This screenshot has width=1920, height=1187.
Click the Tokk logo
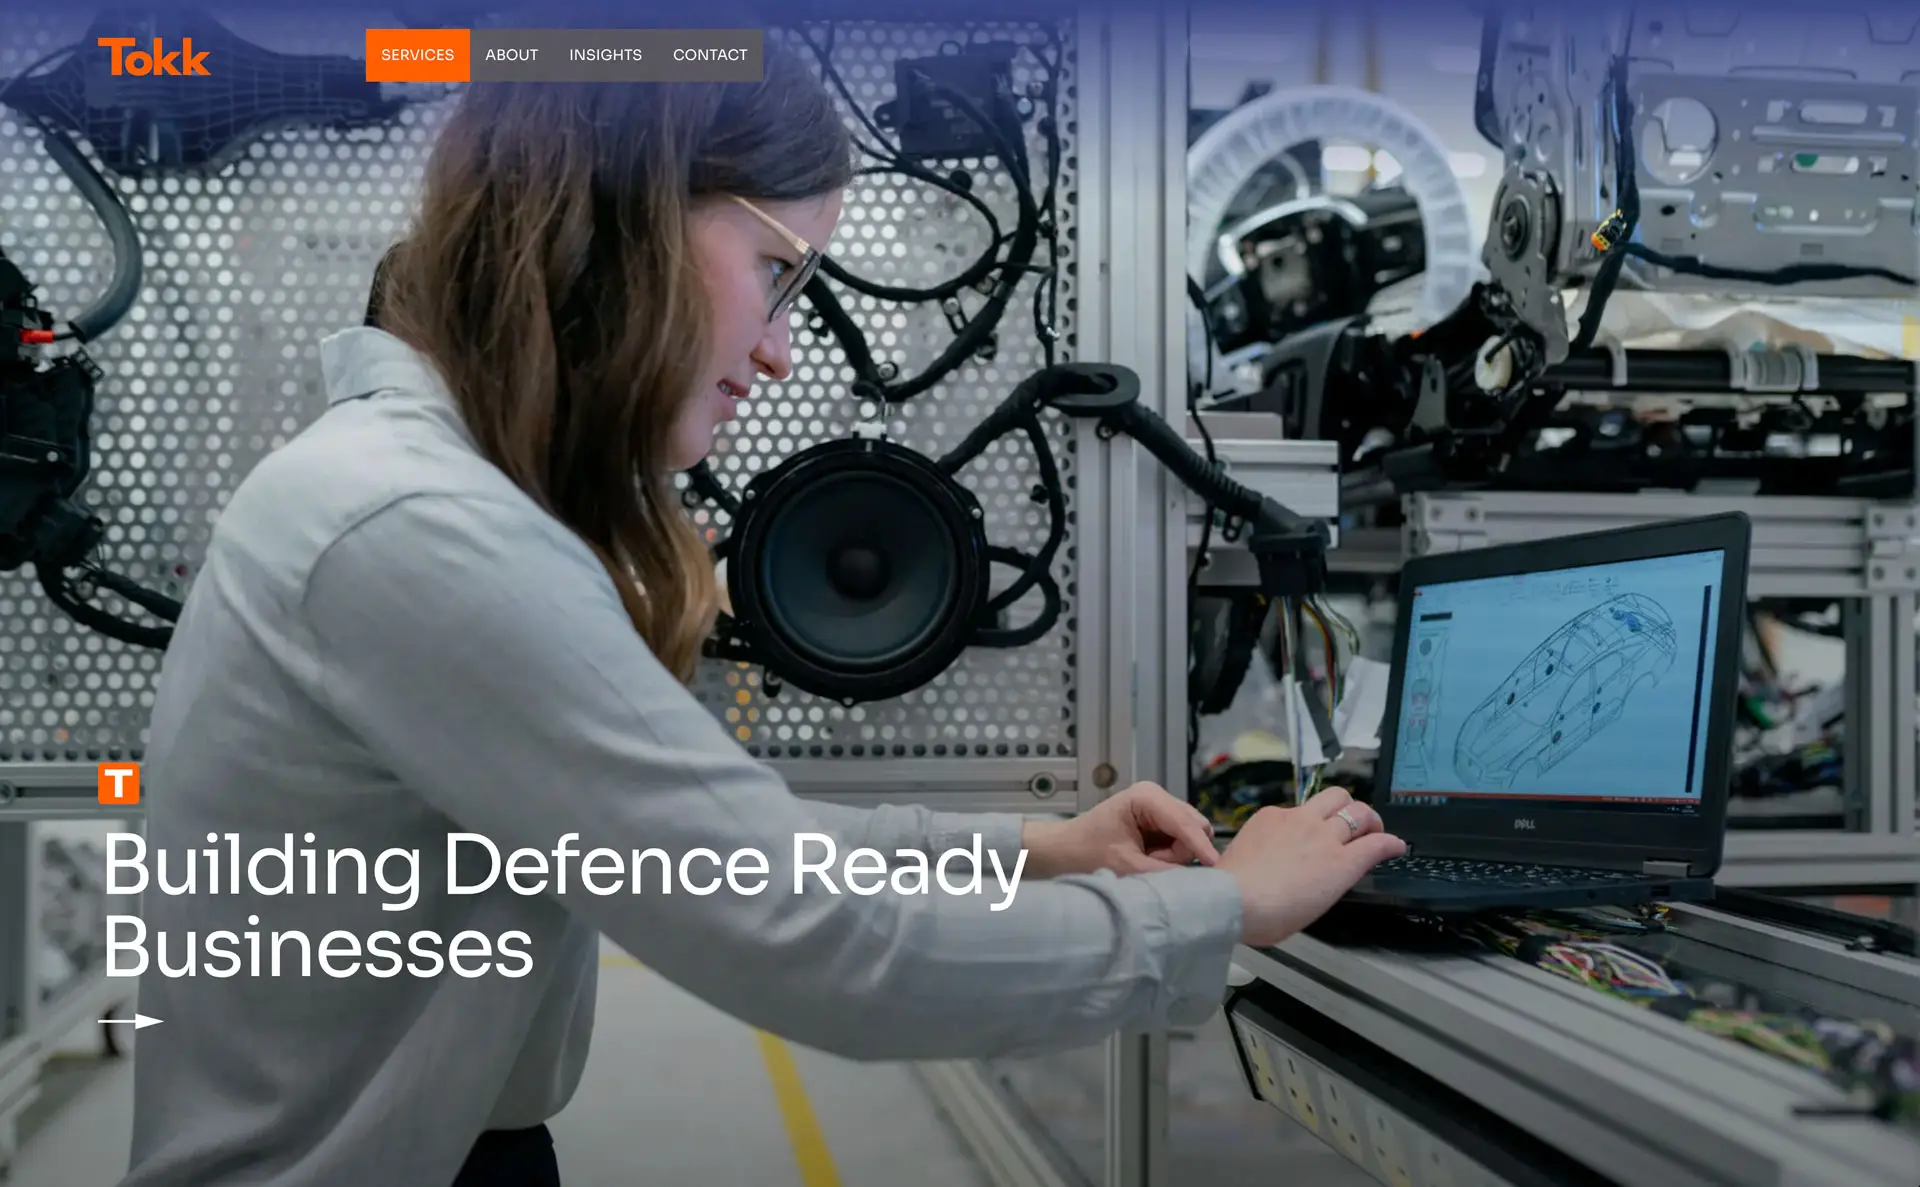(x=154, y=57)
